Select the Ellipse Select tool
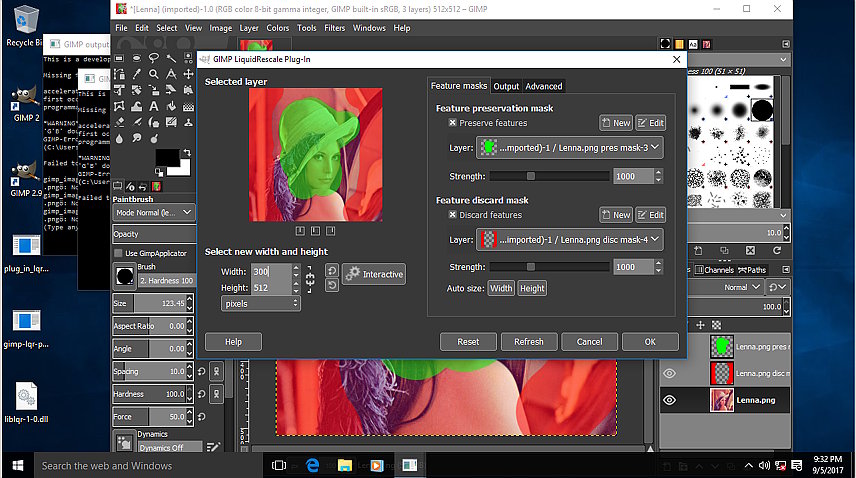This screenshot has width=856, height=478. click(136, 57)
